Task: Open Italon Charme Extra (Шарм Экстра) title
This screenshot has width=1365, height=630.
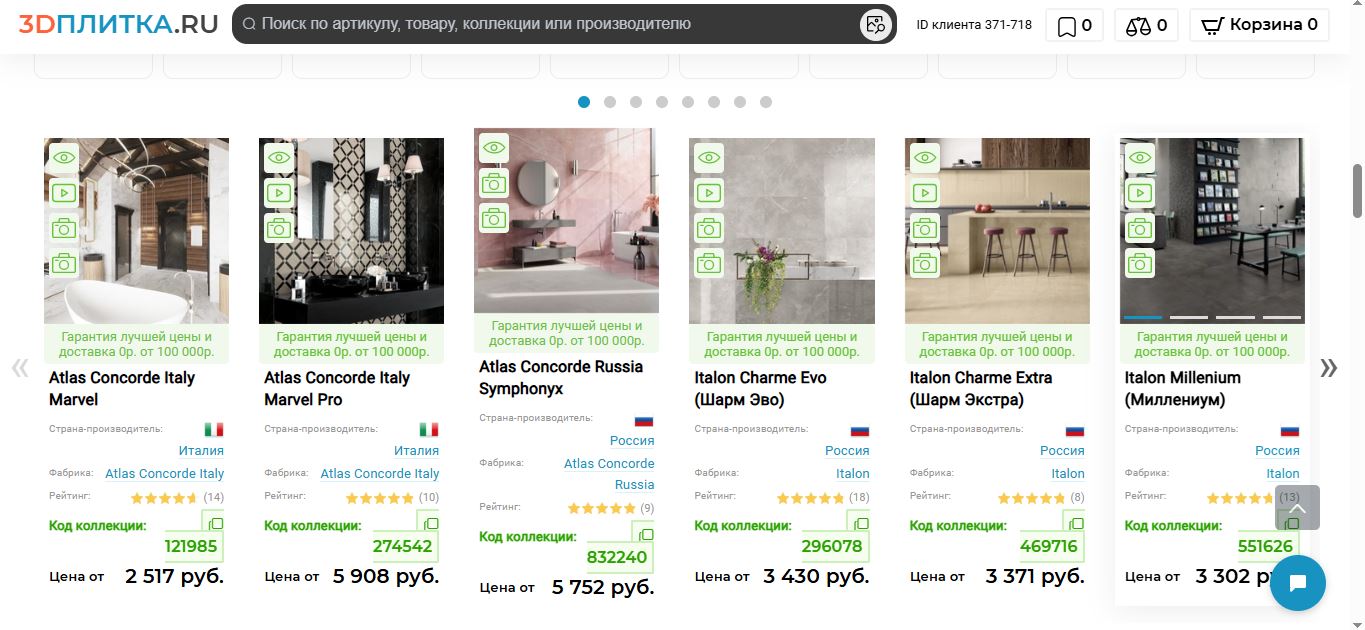Action: [981, 388]
